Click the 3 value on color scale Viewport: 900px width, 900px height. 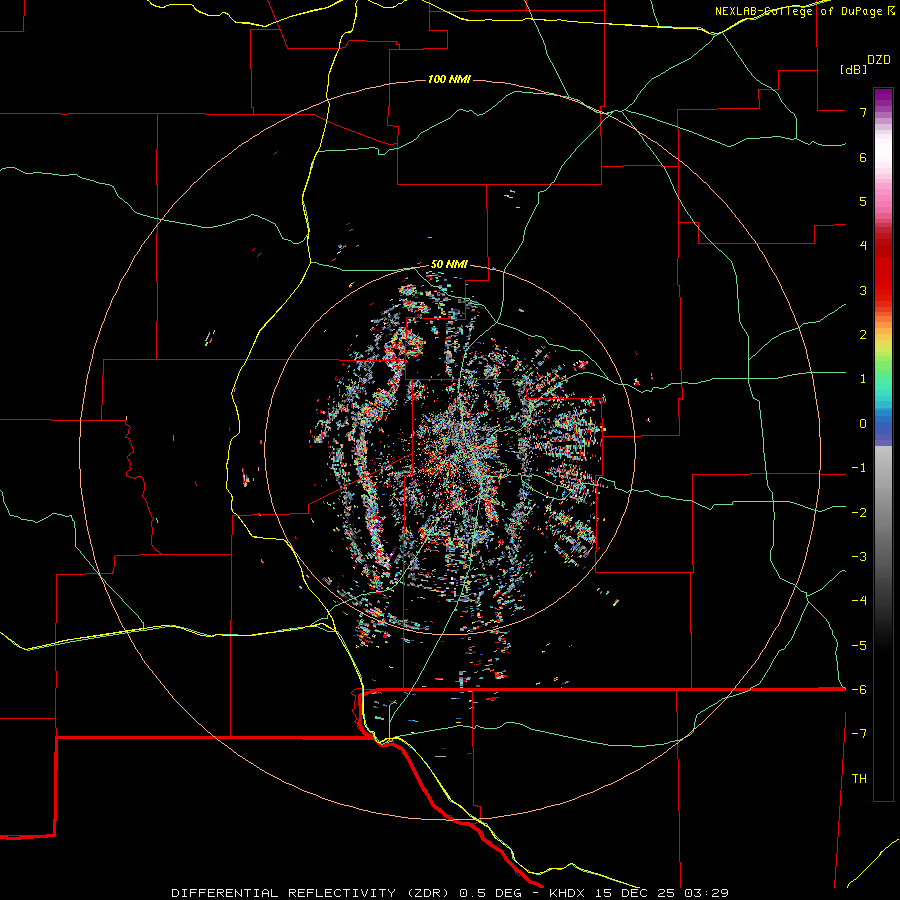click(x=863, y=290)
